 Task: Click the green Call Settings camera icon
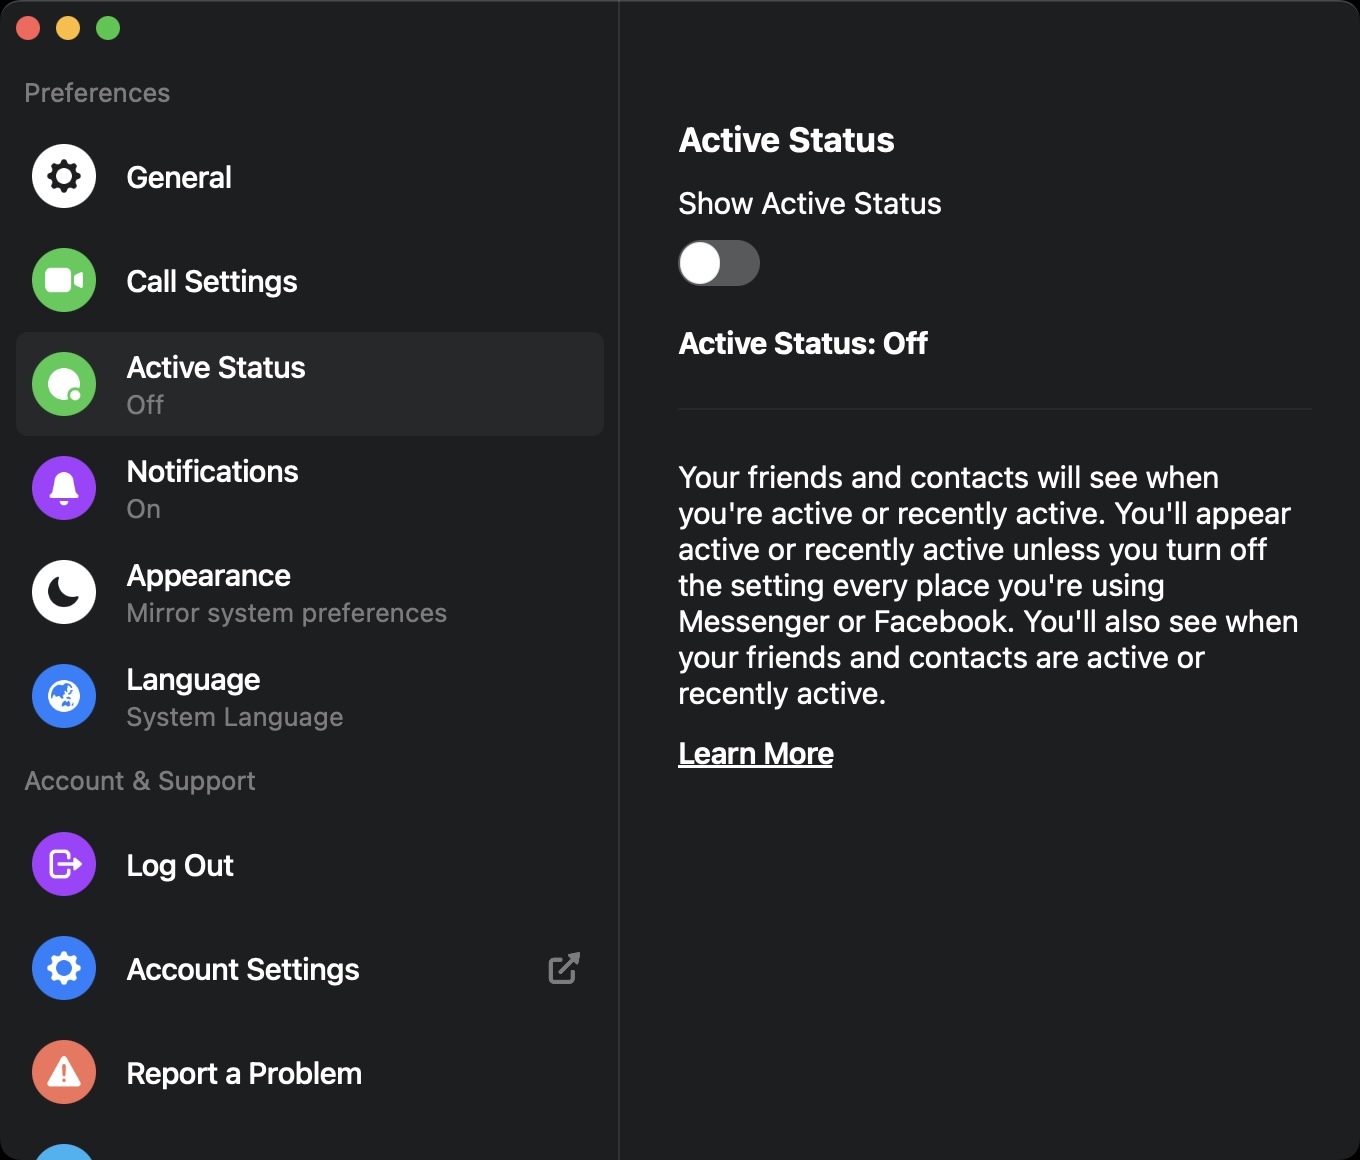(x=64, y=281)
